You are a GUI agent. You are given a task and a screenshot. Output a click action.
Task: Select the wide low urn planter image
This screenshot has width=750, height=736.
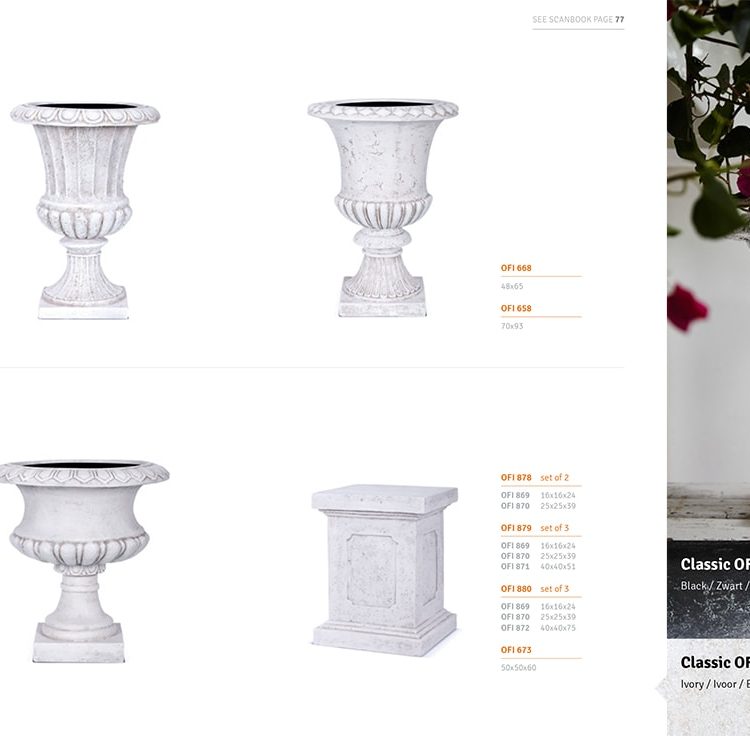(83, 561)
